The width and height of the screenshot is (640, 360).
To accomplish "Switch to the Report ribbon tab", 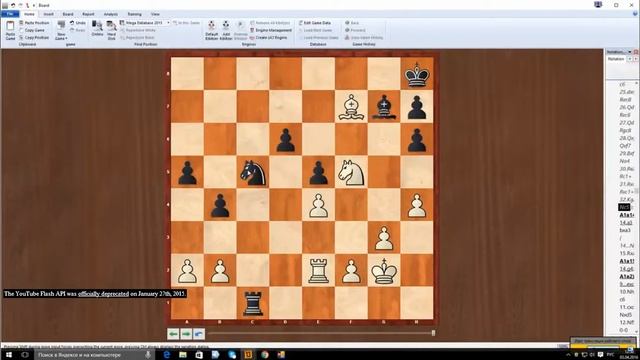I will [x=88, y=14].
